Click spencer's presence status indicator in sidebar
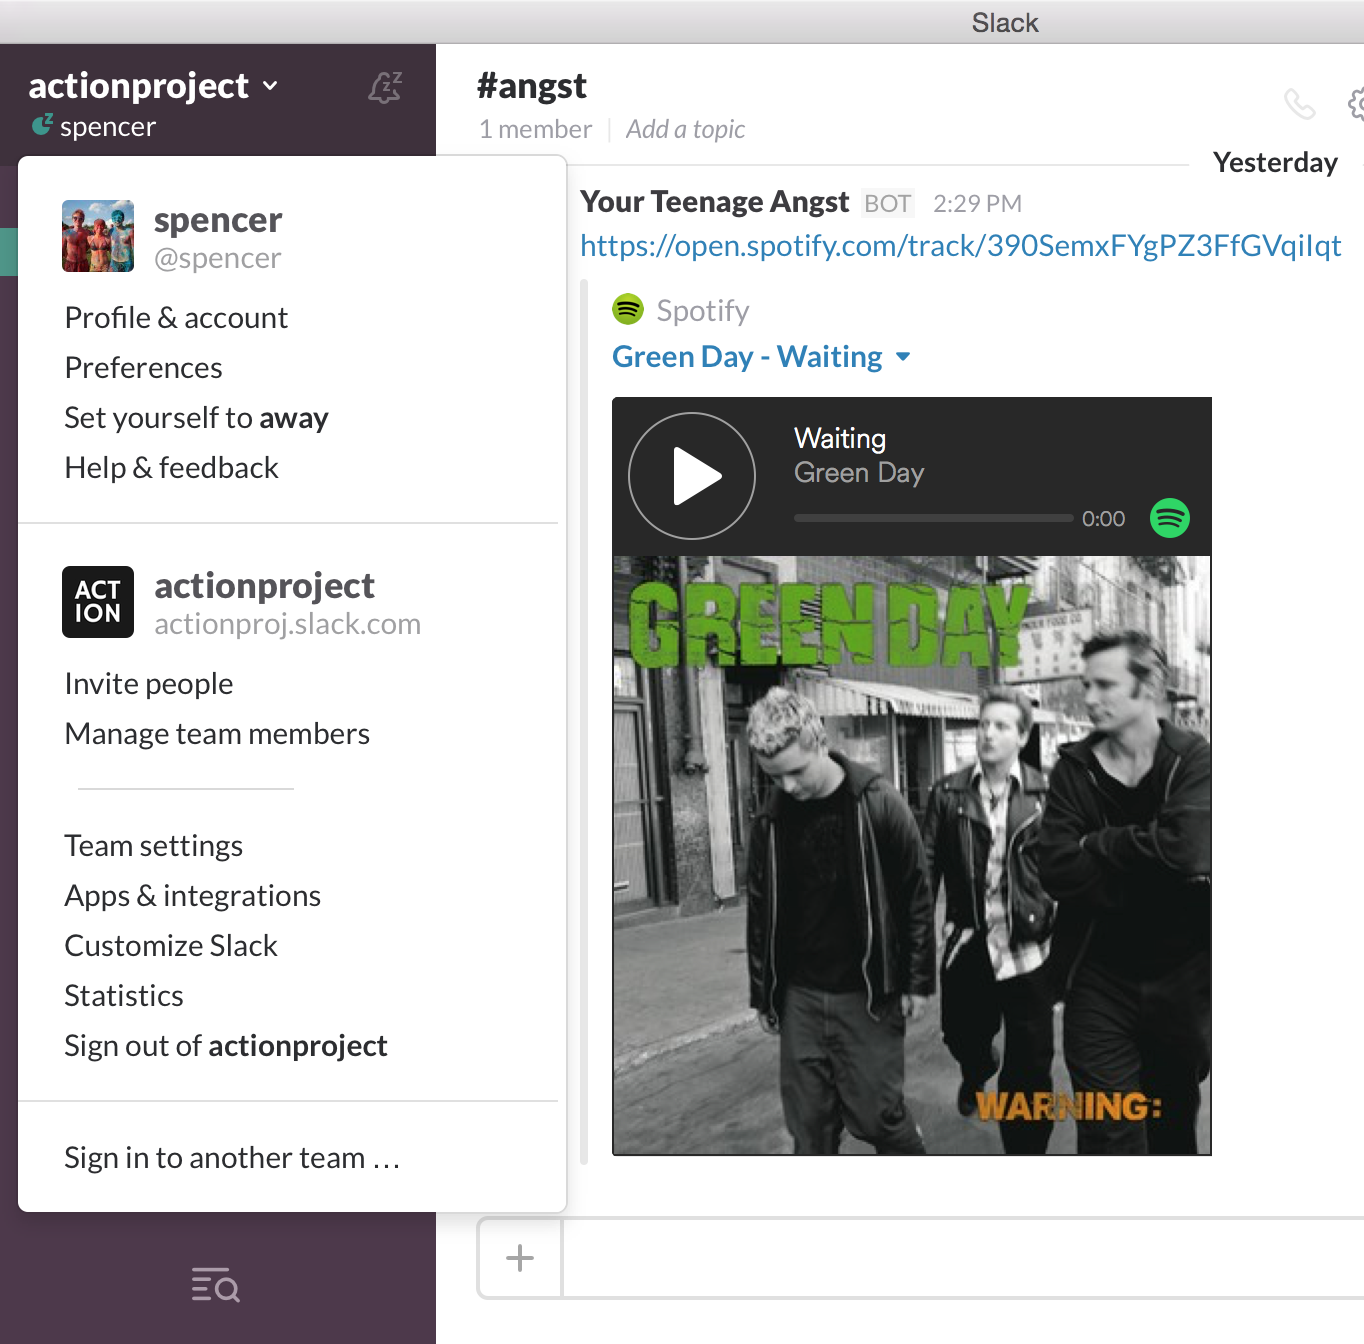1364x1344 pixels. click(x=42, y=125)
